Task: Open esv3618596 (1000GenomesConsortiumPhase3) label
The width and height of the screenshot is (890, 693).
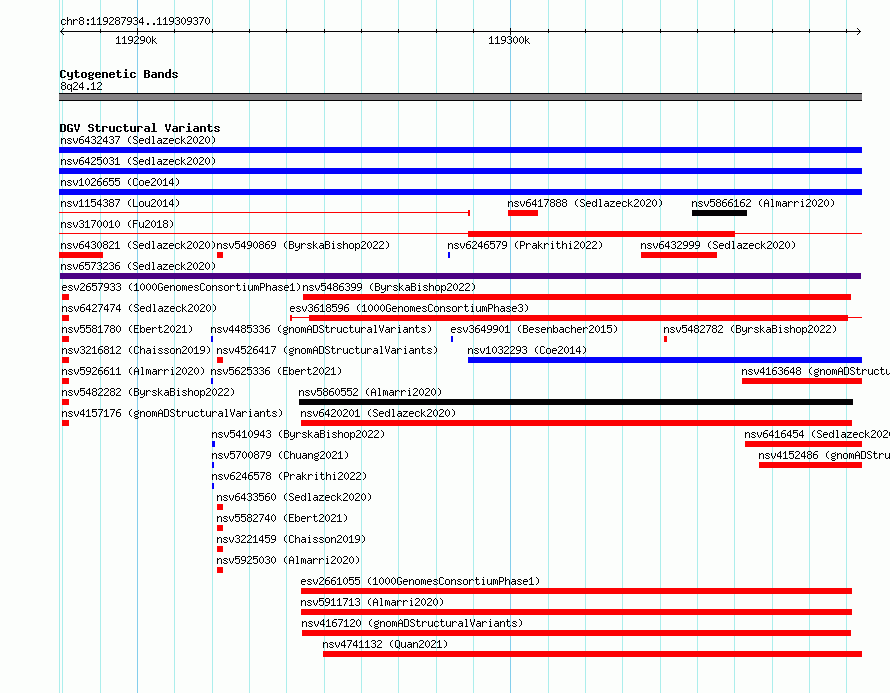Action: click(409, 308)
